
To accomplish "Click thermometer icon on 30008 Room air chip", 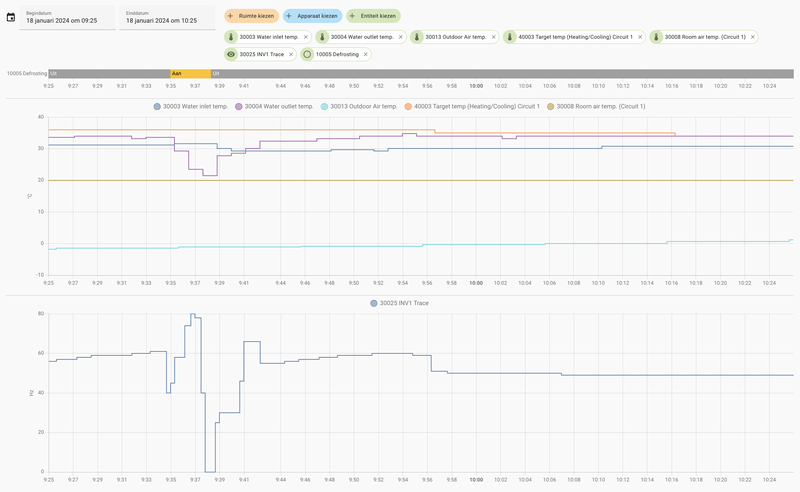I will [x=656, y=37].
